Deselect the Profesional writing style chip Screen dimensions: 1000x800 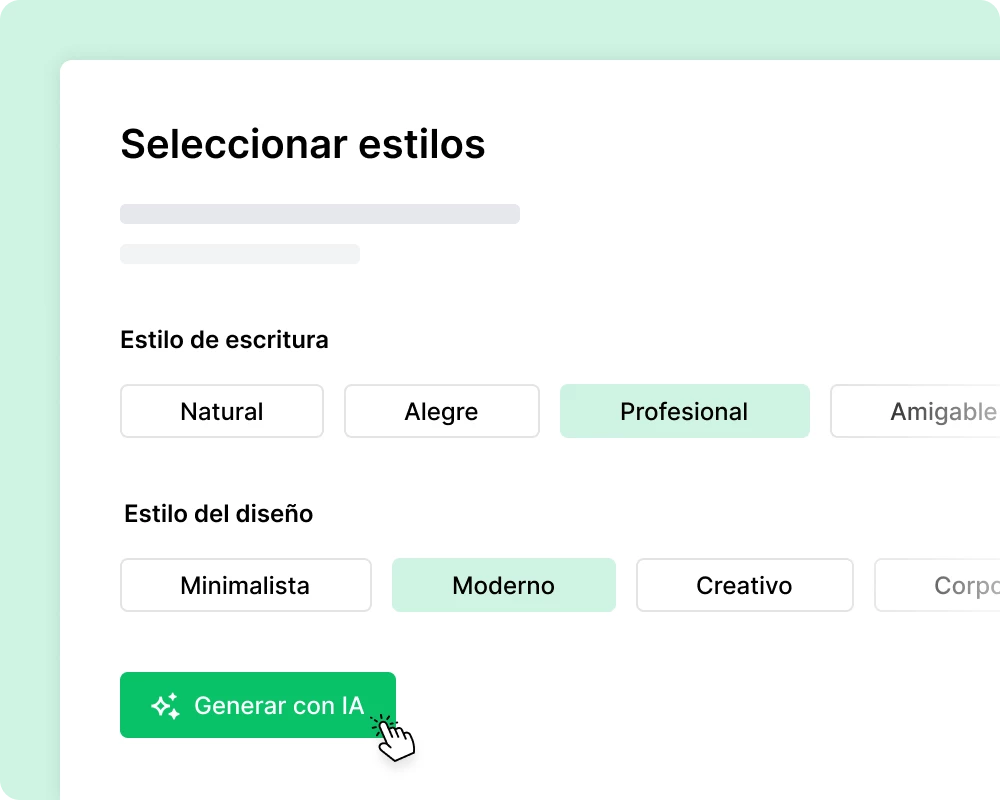pos(684,412)
